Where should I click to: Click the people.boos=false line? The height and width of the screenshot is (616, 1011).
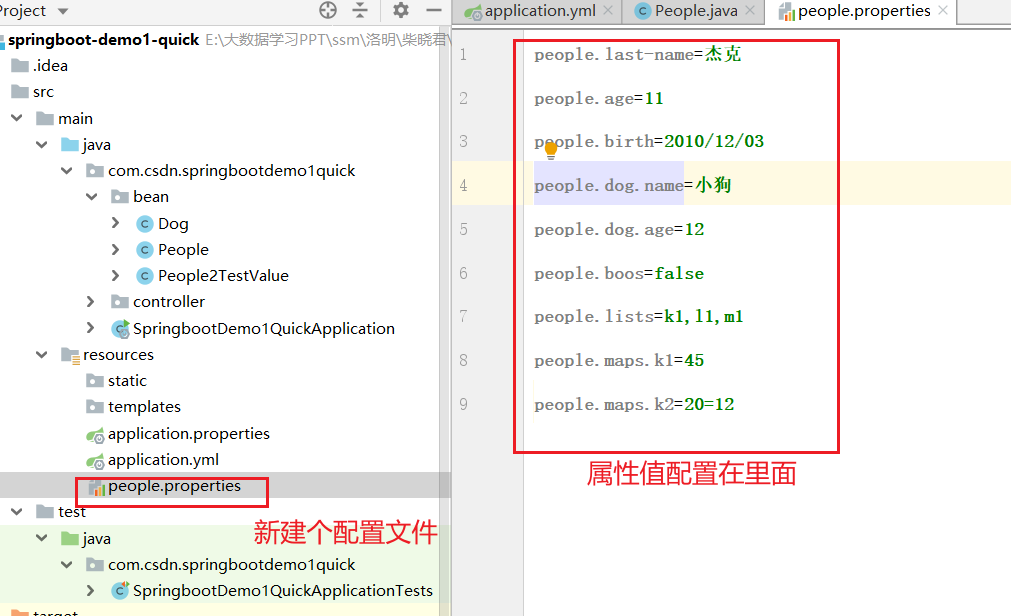tap(619, 273)
